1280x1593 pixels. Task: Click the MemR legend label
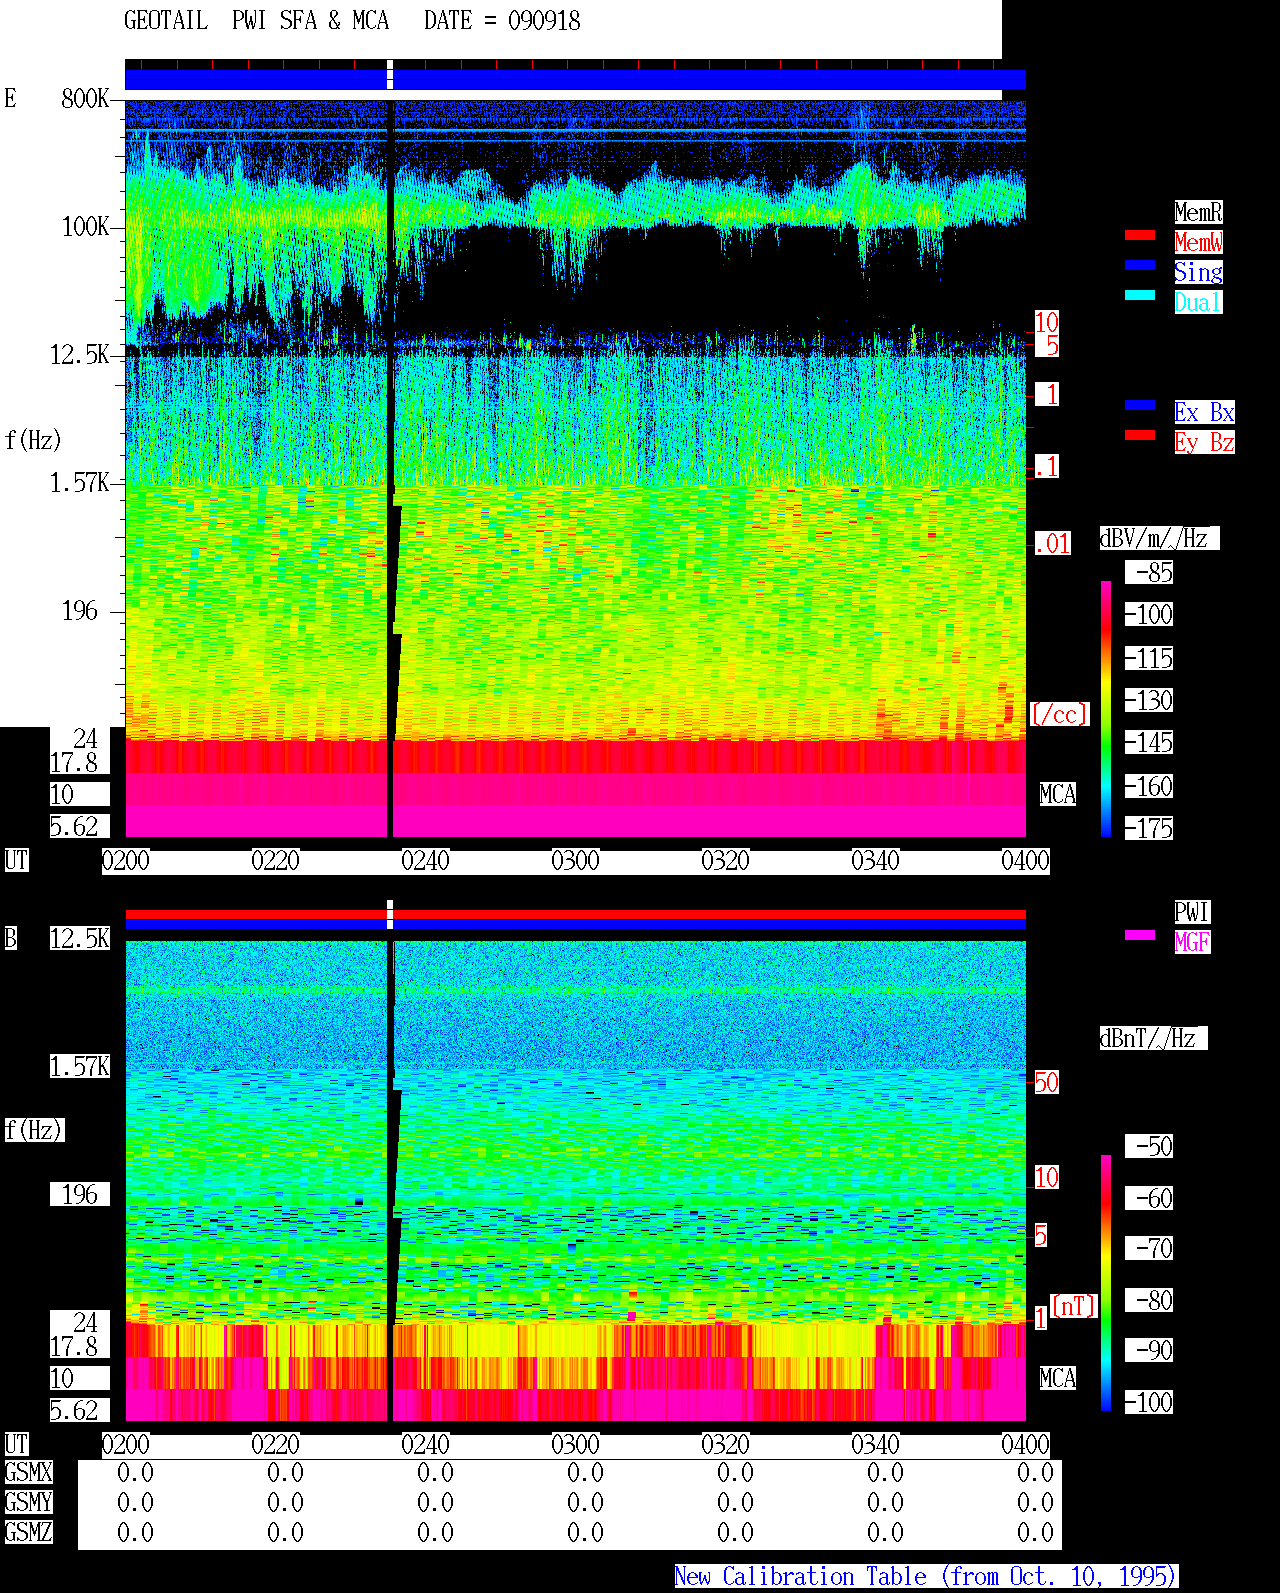click(1198, 212)
